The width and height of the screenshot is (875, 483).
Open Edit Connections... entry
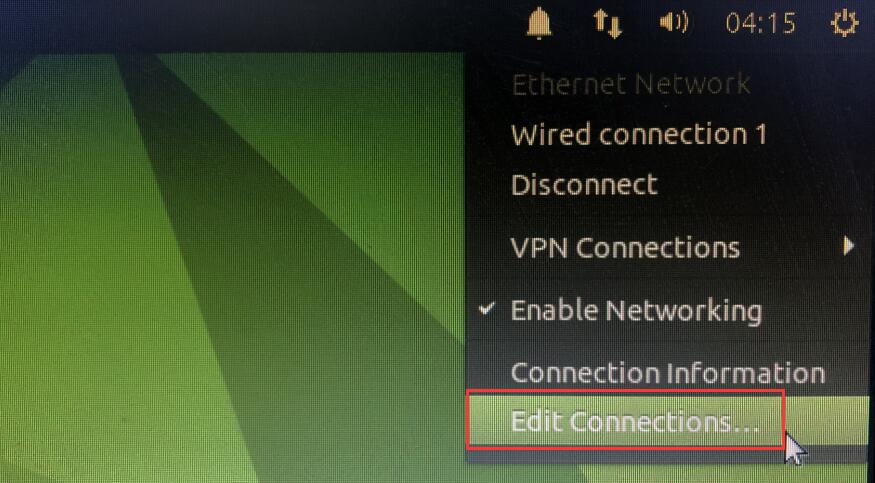coord(635,422)
